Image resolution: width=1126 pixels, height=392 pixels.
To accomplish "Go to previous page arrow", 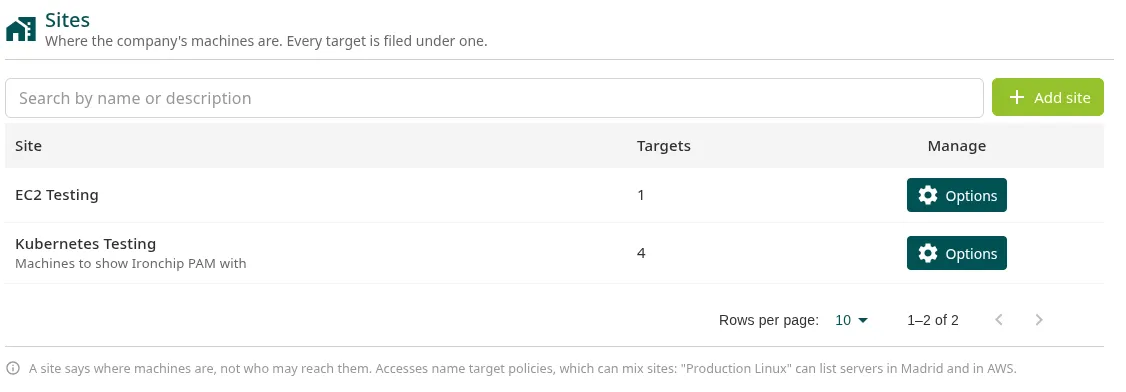I will [x=998, y=320].
